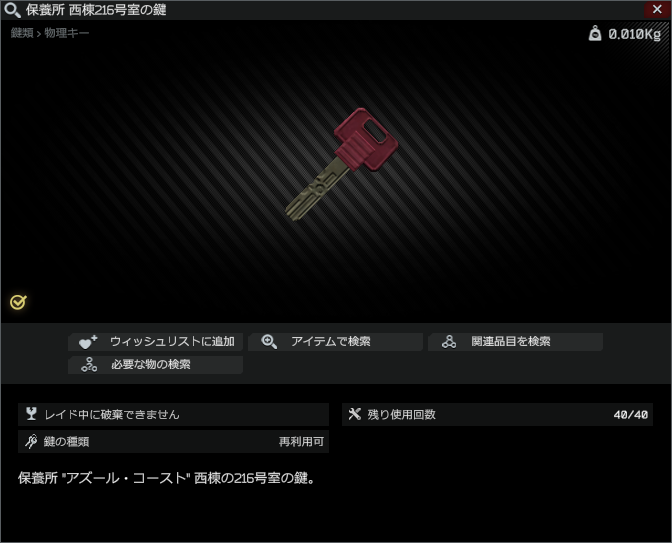672x543 pixels.
Task: Click linked-nodes icon beside 関連品目を検索
Action: coord(449,342)
